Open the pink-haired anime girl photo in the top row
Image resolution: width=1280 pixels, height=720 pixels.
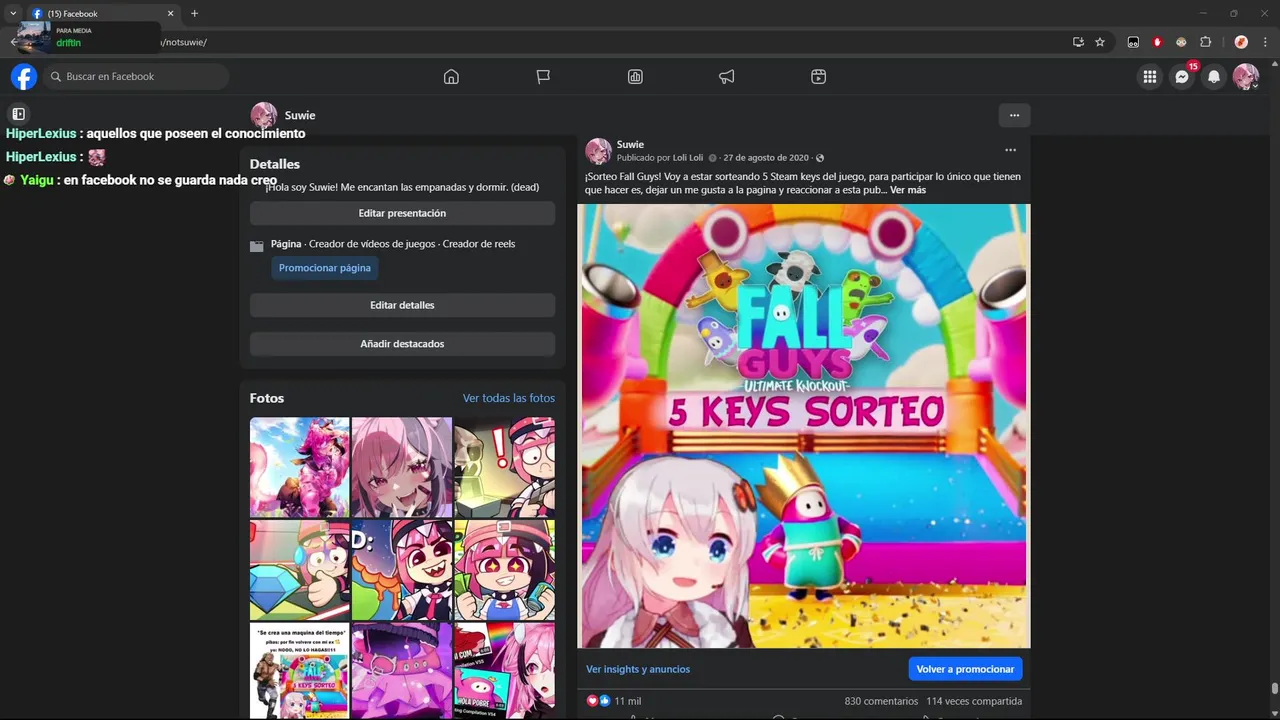[401, 467]
